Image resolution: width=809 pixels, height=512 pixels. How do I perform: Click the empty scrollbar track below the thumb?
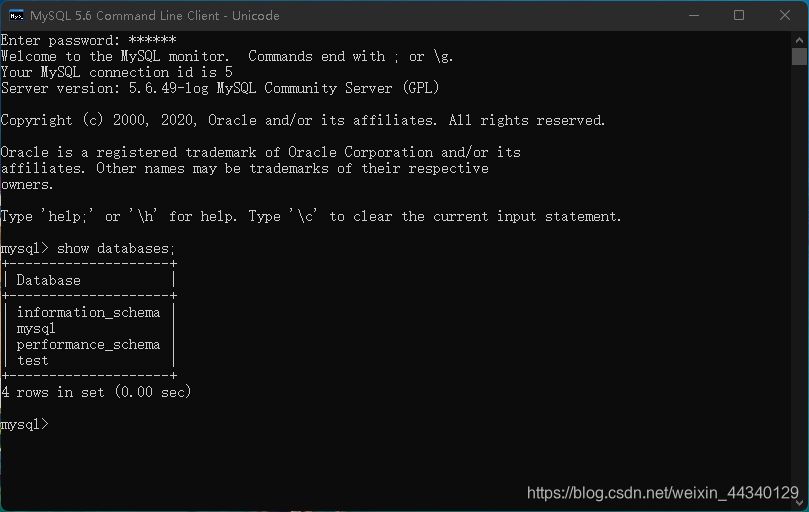click(799, 300)
